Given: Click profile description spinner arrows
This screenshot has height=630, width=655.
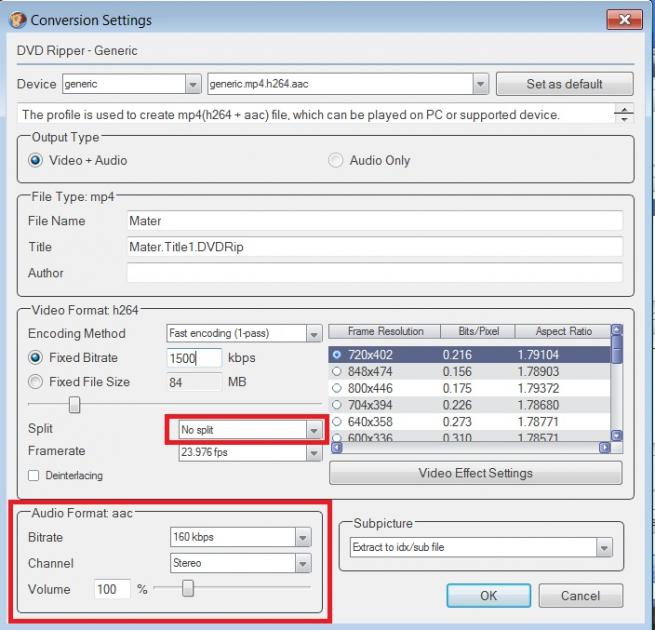Looking at the screenshot, I should click(x=626, y=114).
